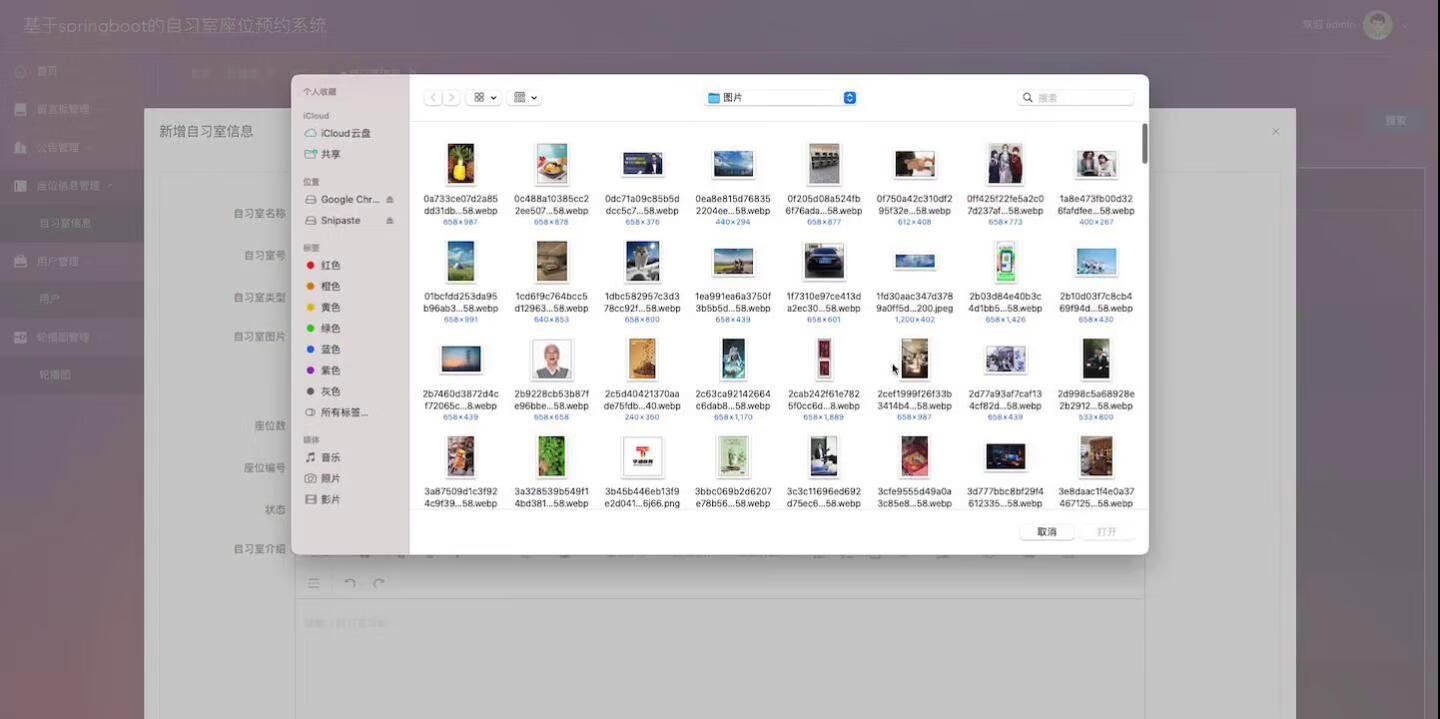Select the car image 1f7310e97ce413d

(824, 261)
